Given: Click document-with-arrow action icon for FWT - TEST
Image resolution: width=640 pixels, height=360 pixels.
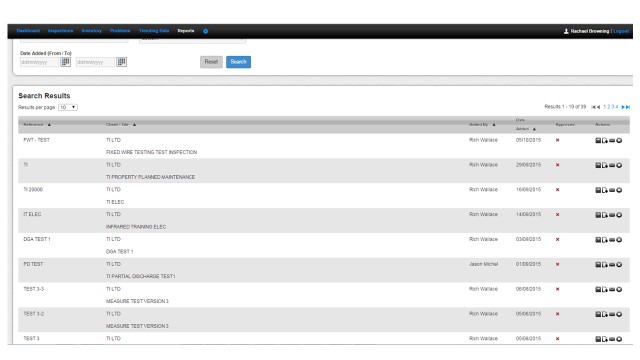Looking at the screenshot, I should click(x=604, y=140).
